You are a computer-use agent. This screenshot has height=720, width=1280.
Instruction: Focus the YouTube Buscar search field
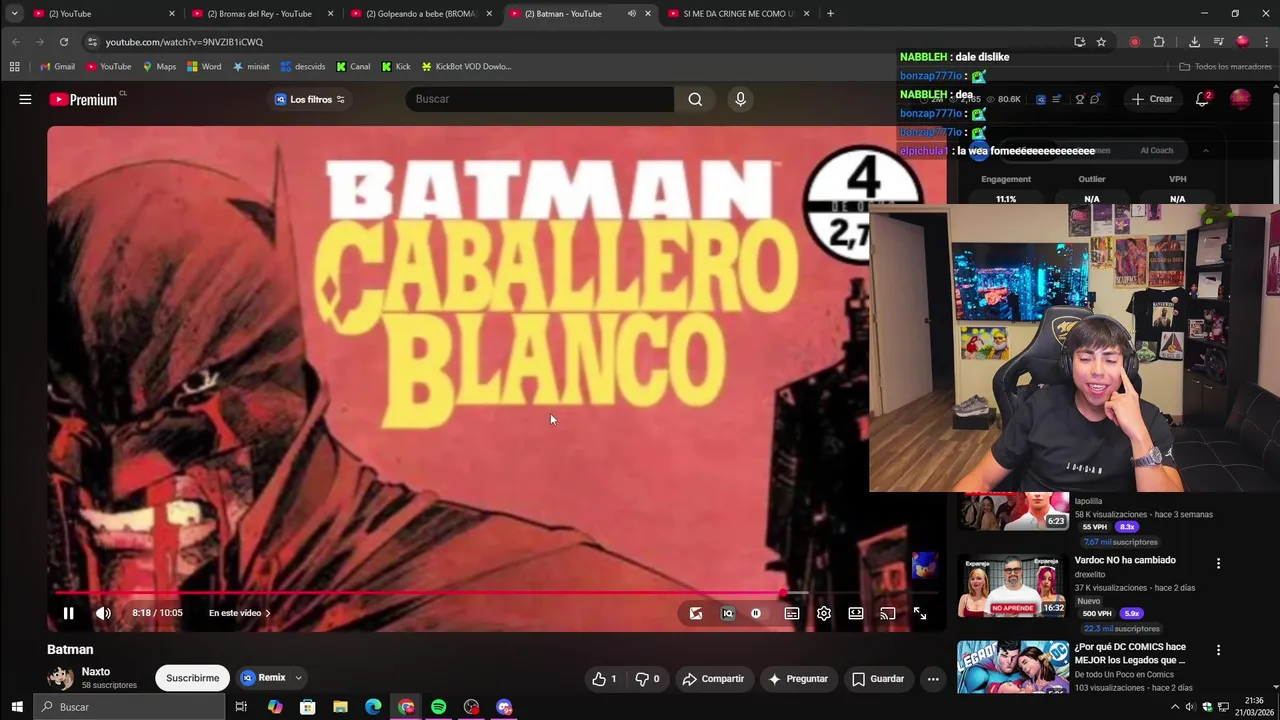(x=540, y=99)
